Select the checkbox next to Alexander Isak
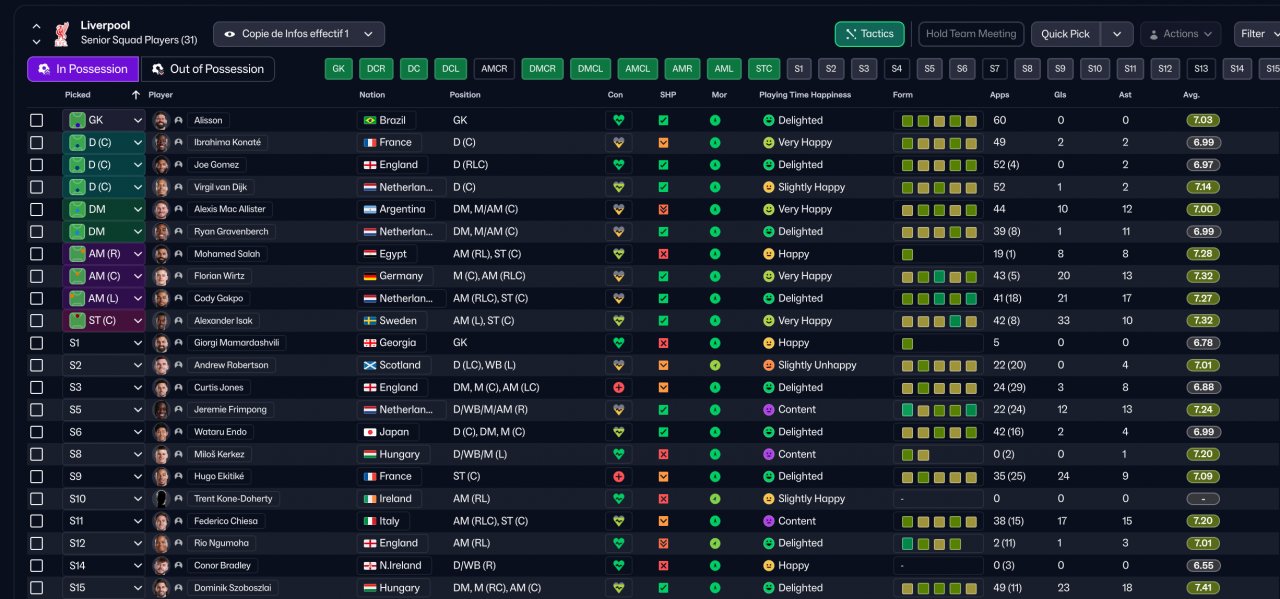 [37, 321]
